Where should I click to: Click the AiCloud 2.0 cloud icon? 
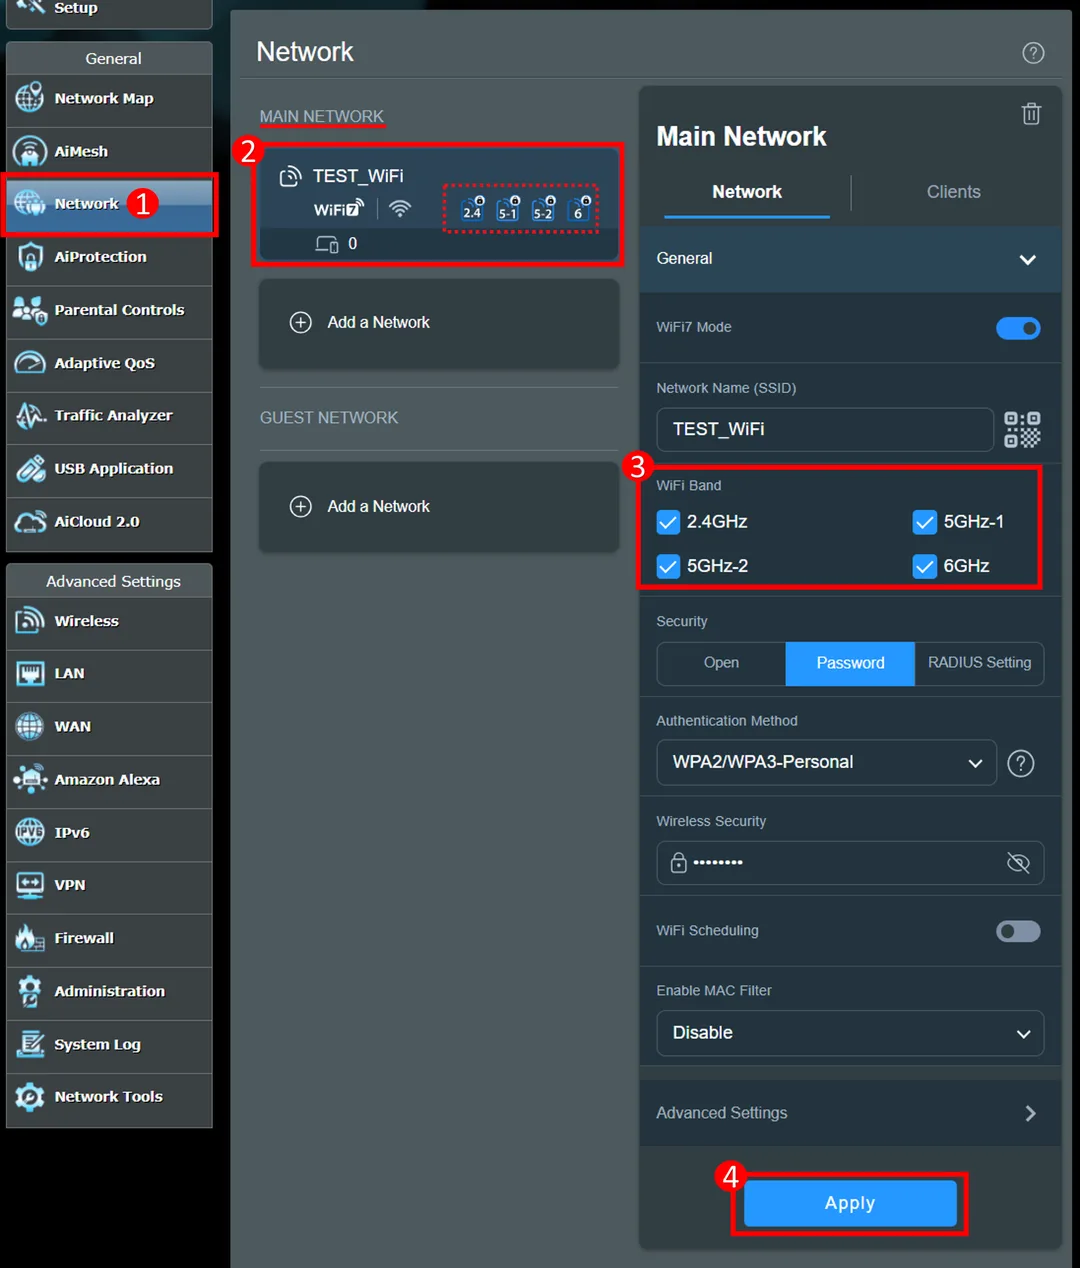(30, 521)
